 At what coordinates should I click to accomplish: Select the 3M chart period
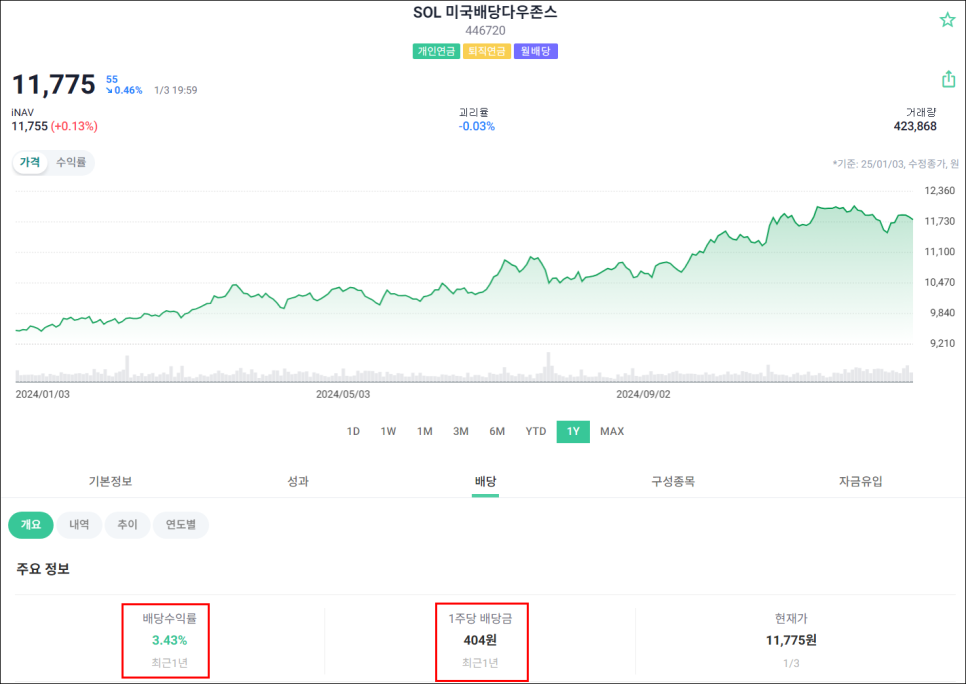[x=461, y=431]
